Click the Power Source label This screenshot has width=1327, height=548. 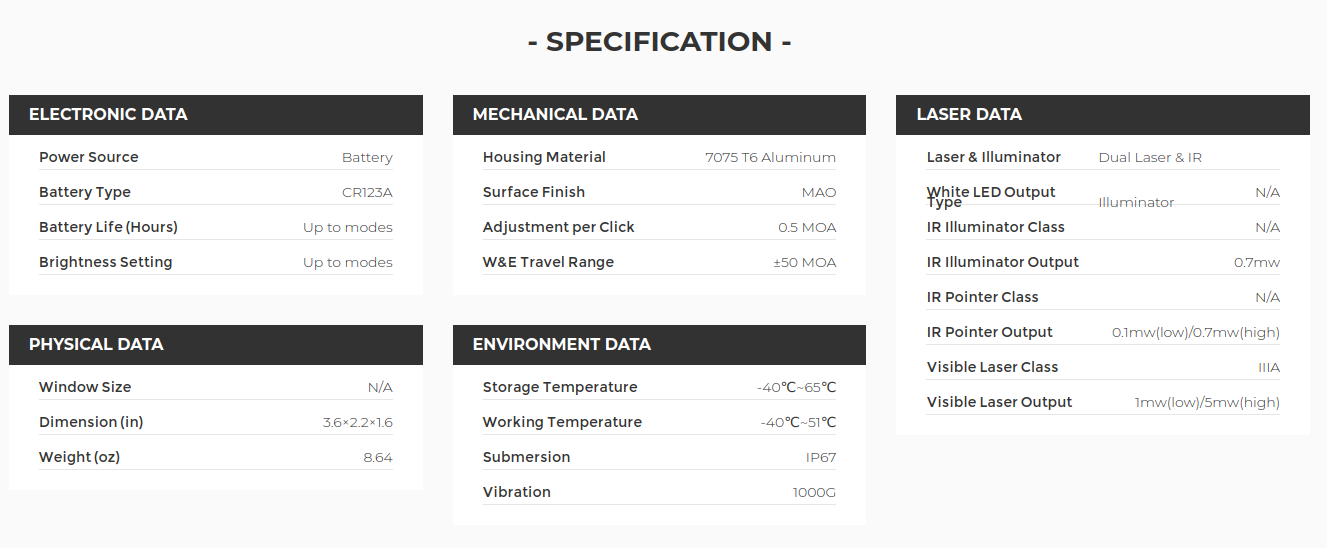[89, 157]
